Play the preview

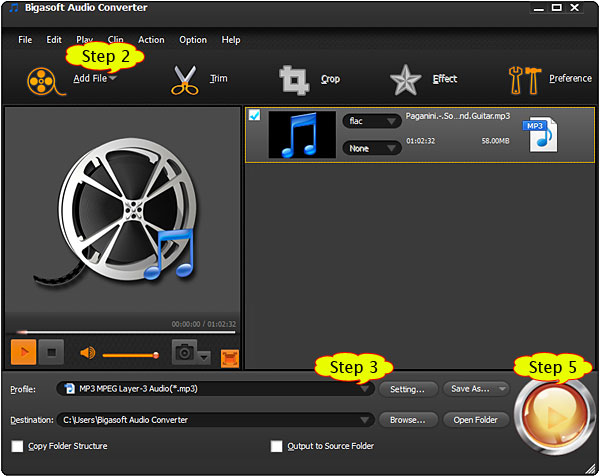tap(23, 352)
